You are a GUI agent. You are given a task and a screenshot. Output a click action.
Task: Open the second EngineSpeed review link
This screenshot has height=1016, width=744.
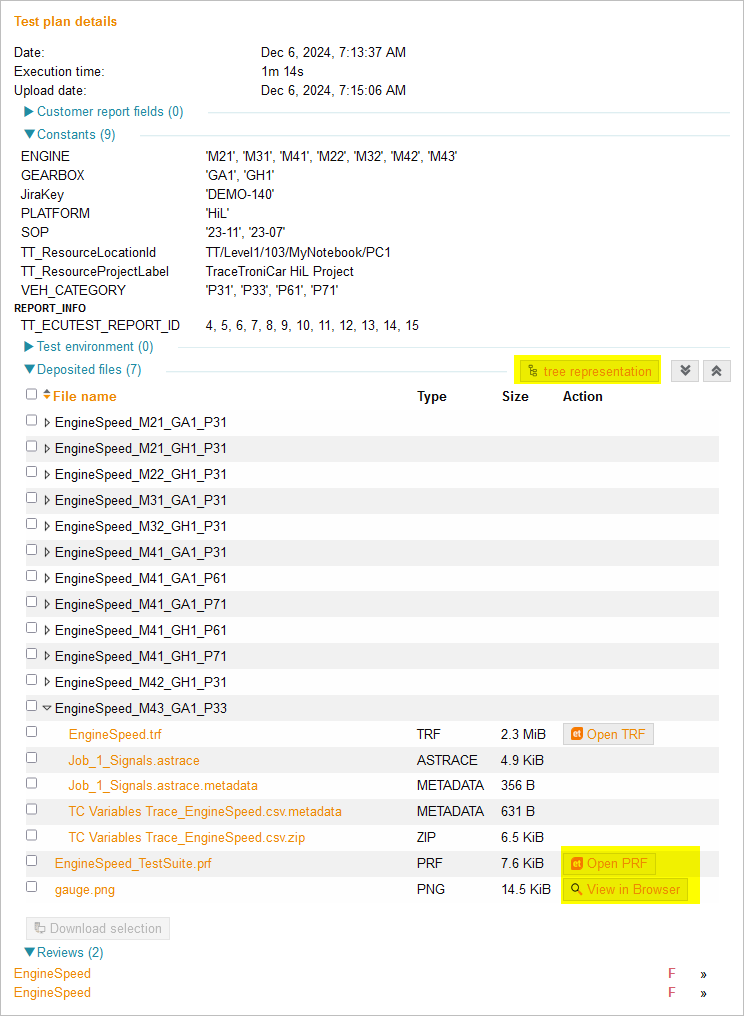52,993
